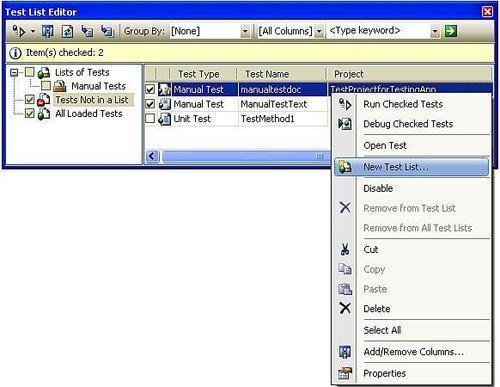
Task: Choose Open Test from context menu
Action: [x=412, y=146]
